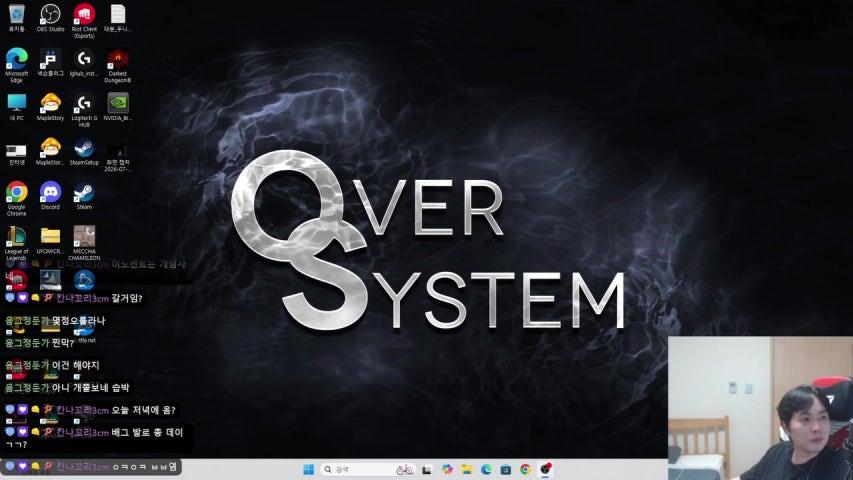Screen dimensions: 853x480
Task: Open the League of Legends shortcut
Action: coord(16,242)
